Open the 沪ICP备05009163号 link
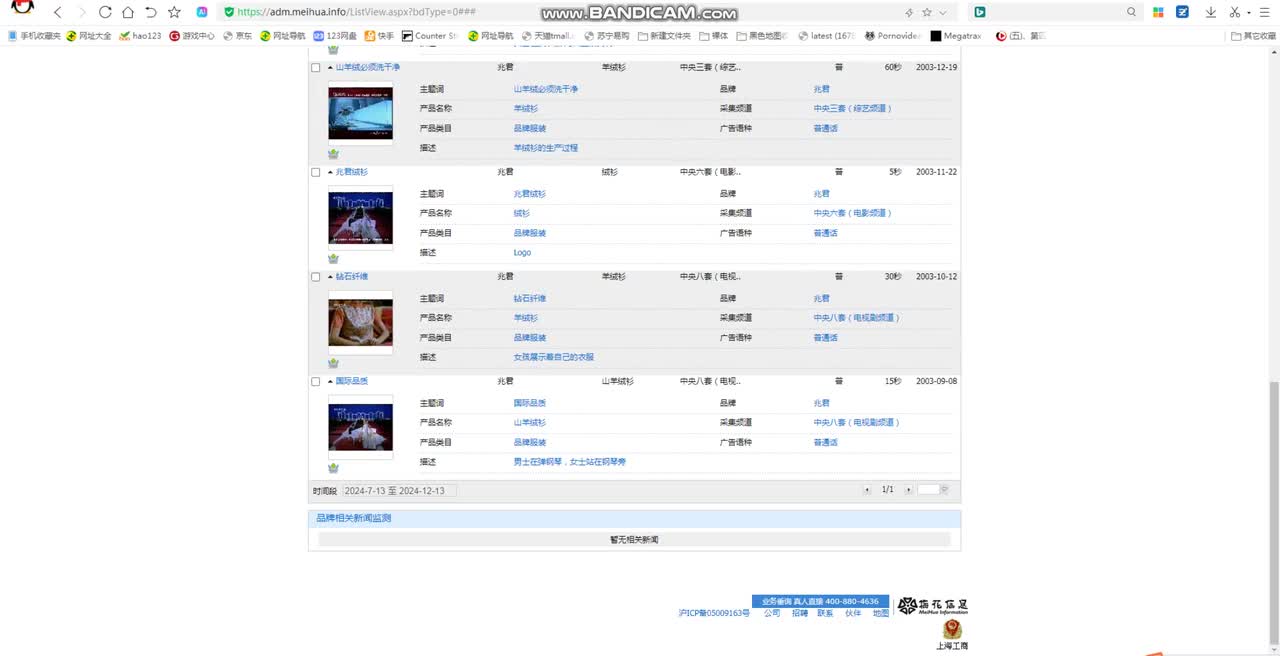Image resolution: width=1280 pixels, height=656 pixels. (713, 614)
